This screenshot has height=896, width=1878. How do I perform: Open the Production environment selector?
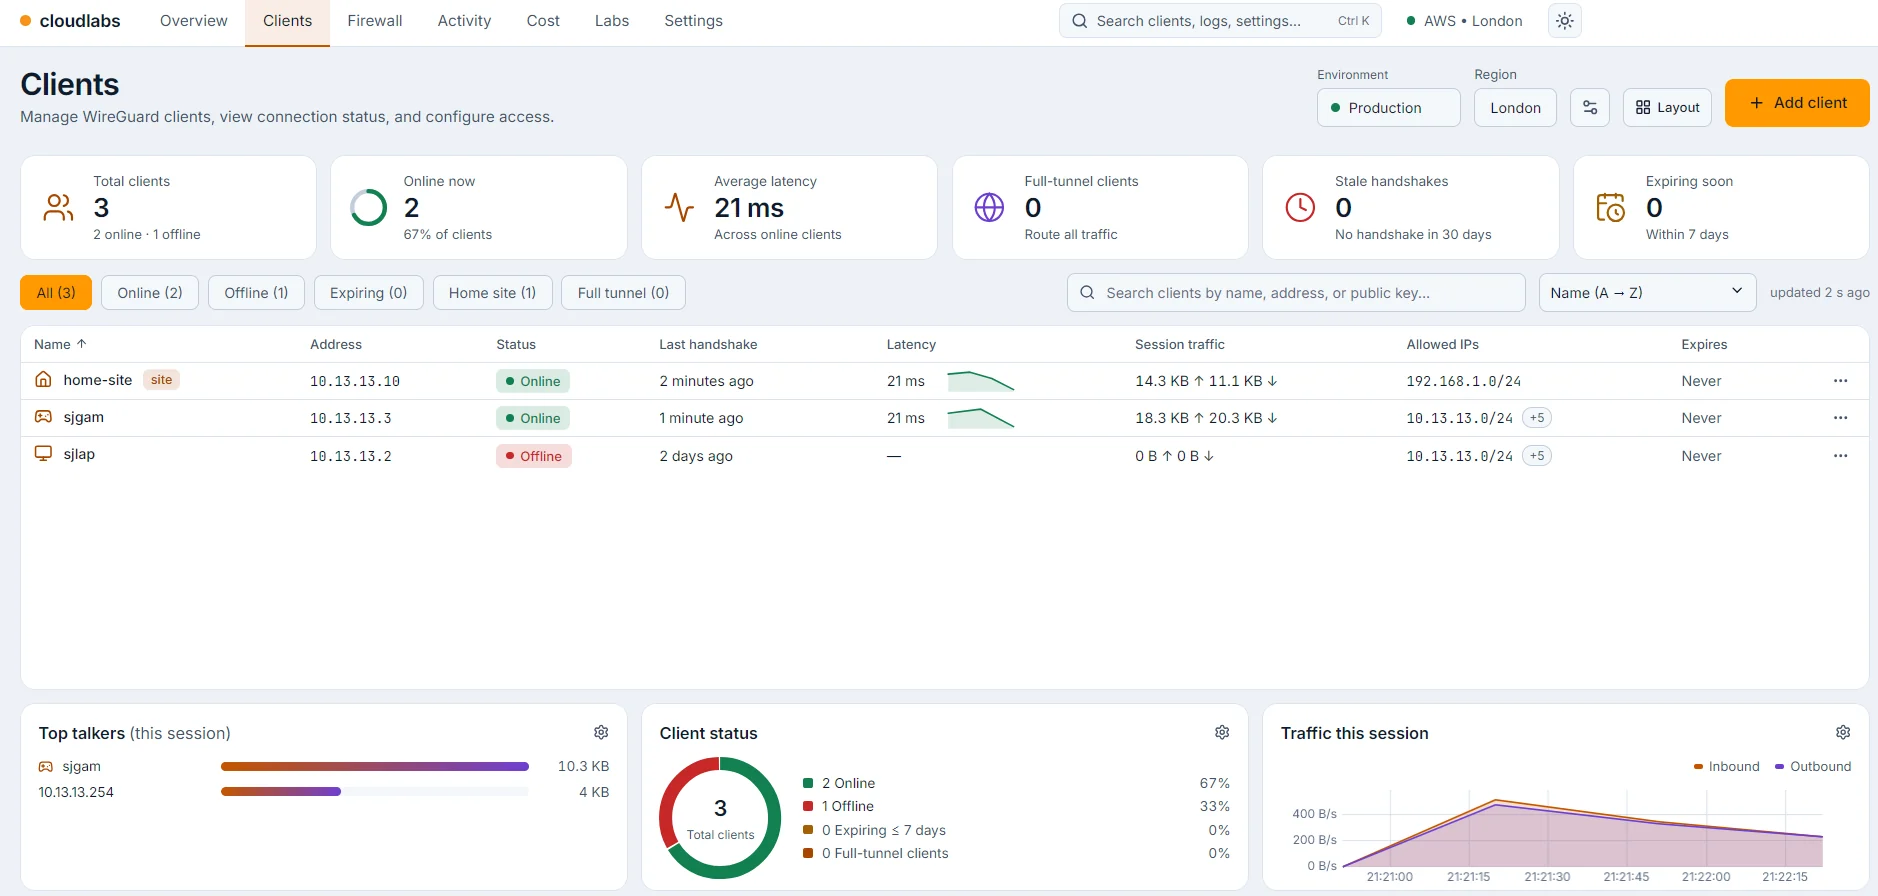pyautogui.click(x=1389, y=108)
